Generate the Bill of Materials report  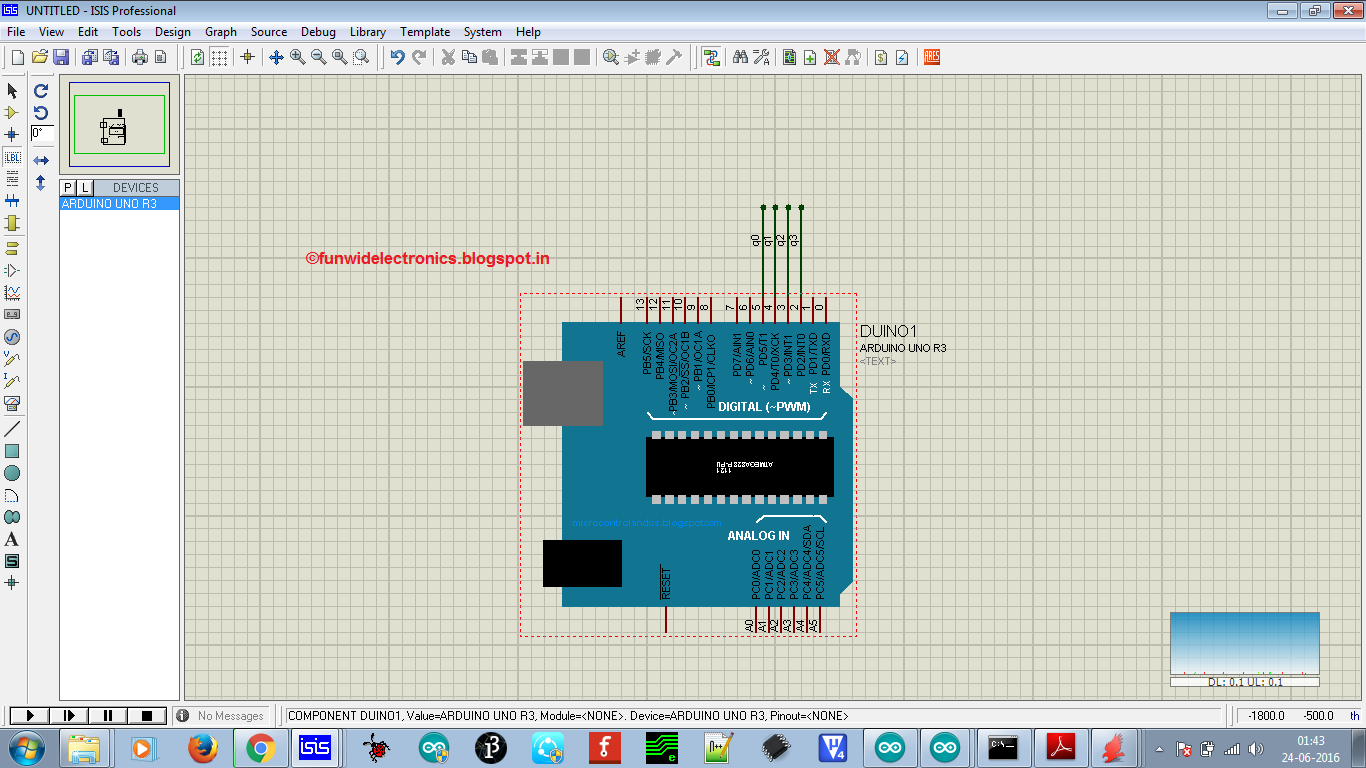point(881,58)
